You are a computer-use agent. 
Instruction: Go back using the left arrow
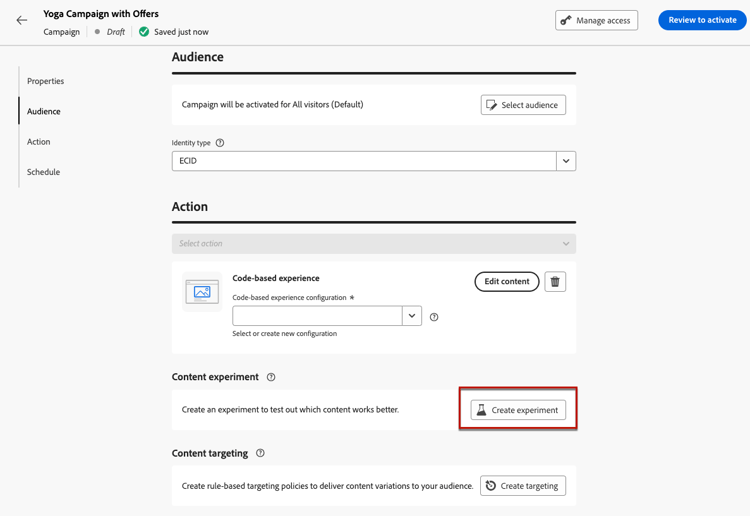tap(22, 20)
